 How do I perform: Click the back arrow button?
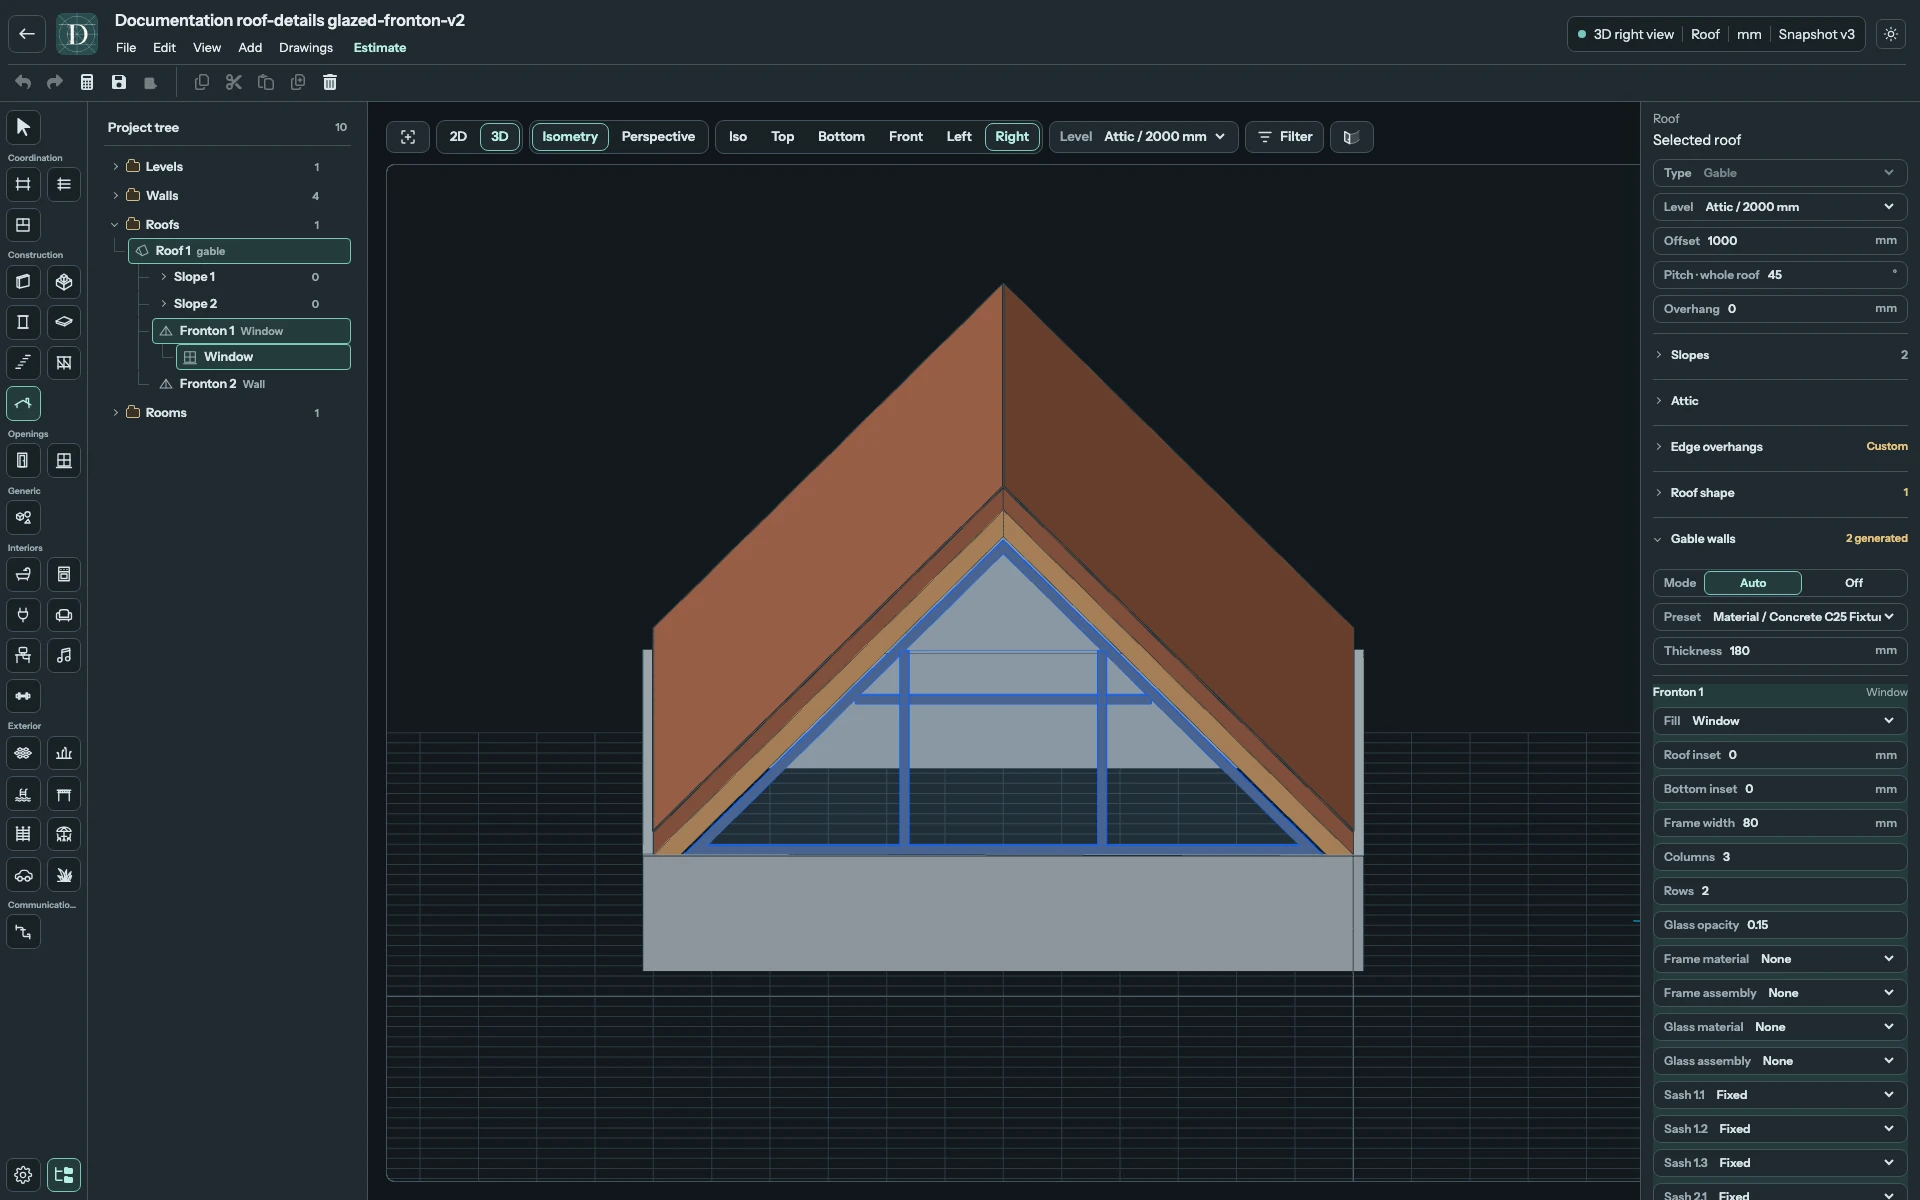tap(27, 34)
